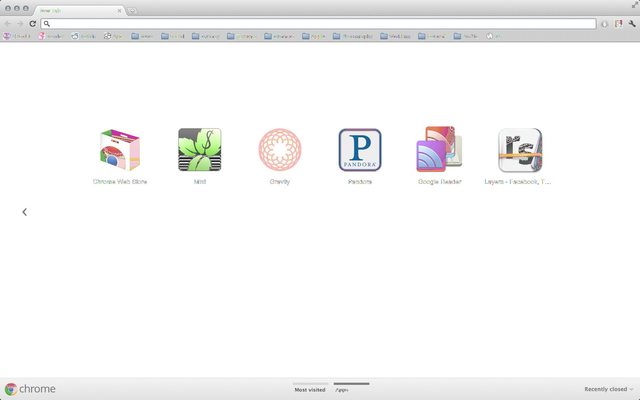Expand the Recently closed menu

click(609, 389)
